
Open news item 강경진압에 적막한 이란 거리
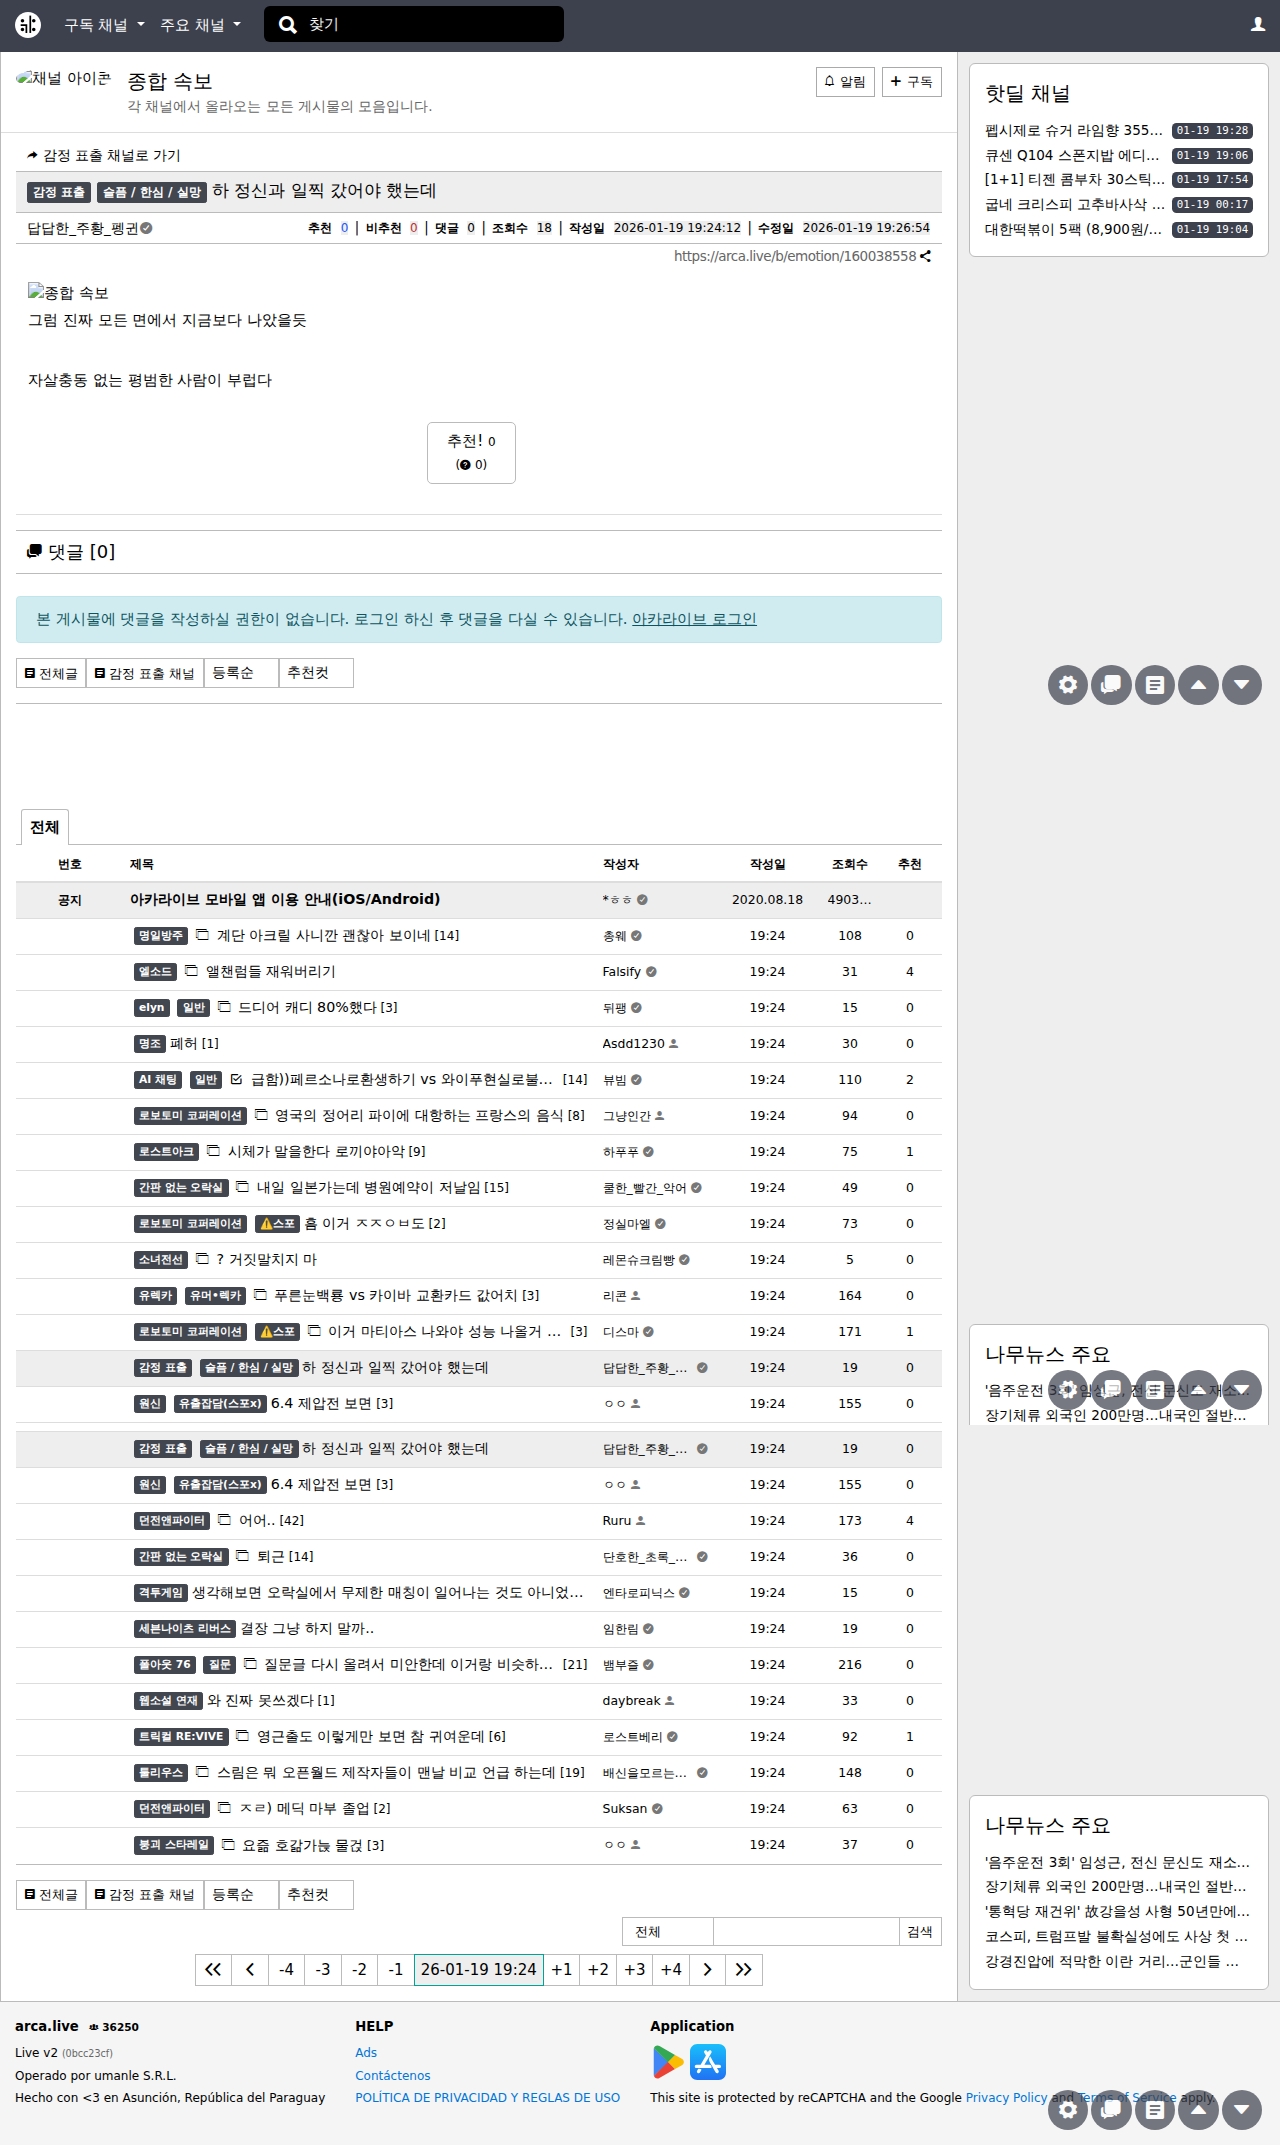(1112, 1961)
